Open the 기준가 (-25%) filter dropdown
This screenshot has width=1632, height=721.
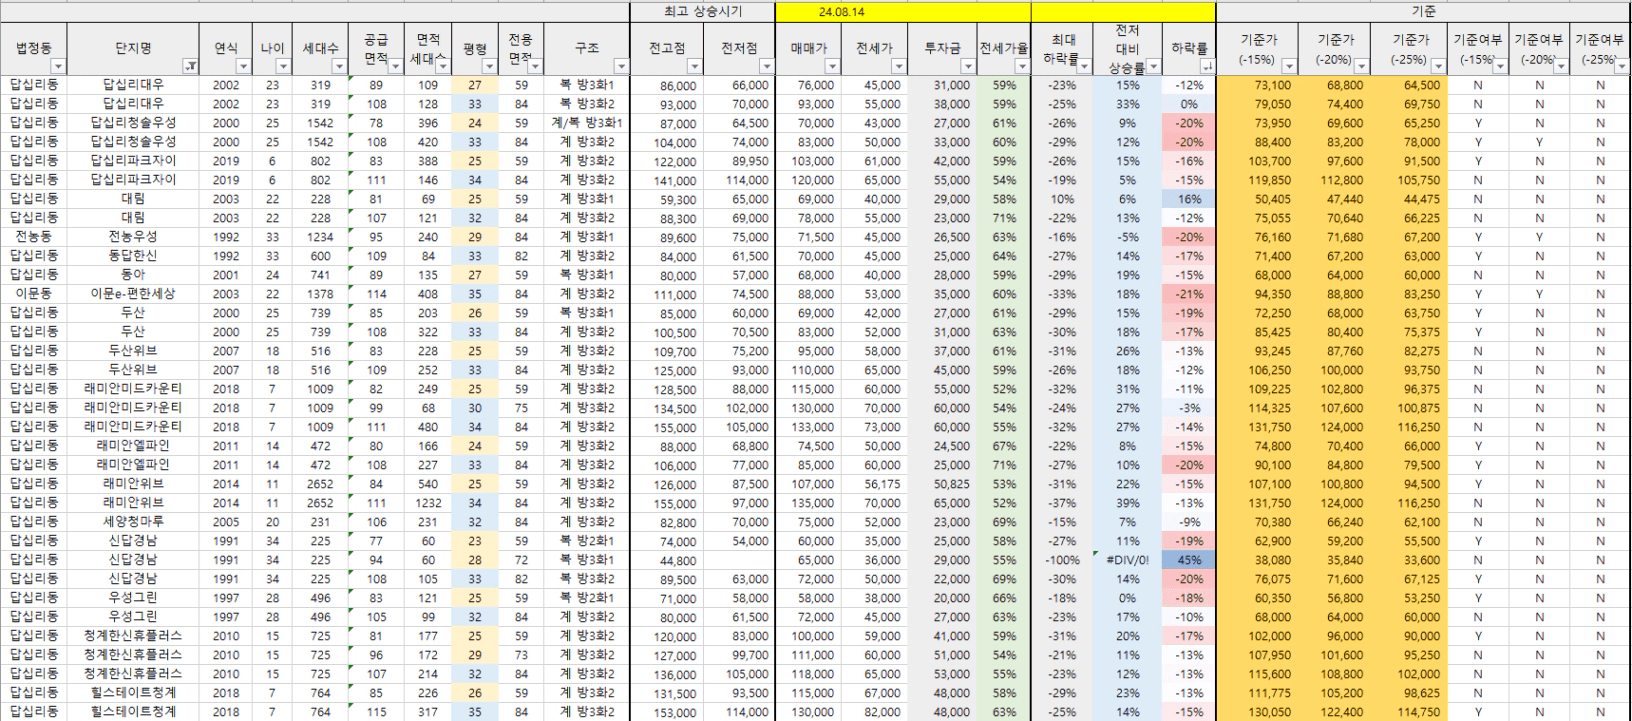point(1438,67)
